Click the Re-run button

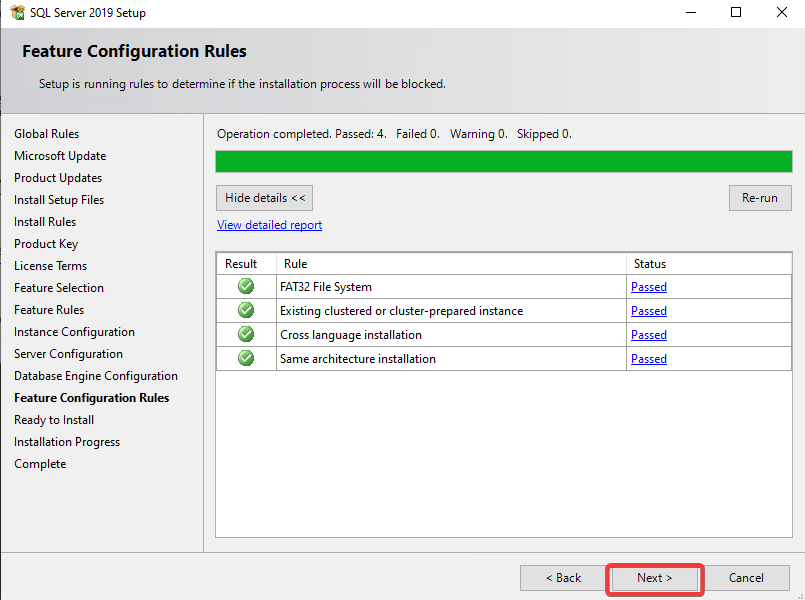point(760,198)
